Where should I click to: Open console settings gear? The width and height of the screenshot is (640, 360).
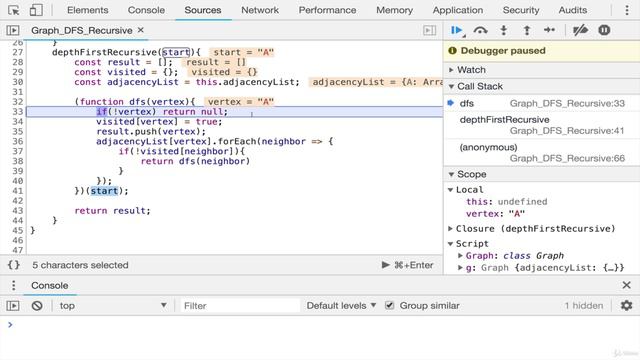click(627, 305)
